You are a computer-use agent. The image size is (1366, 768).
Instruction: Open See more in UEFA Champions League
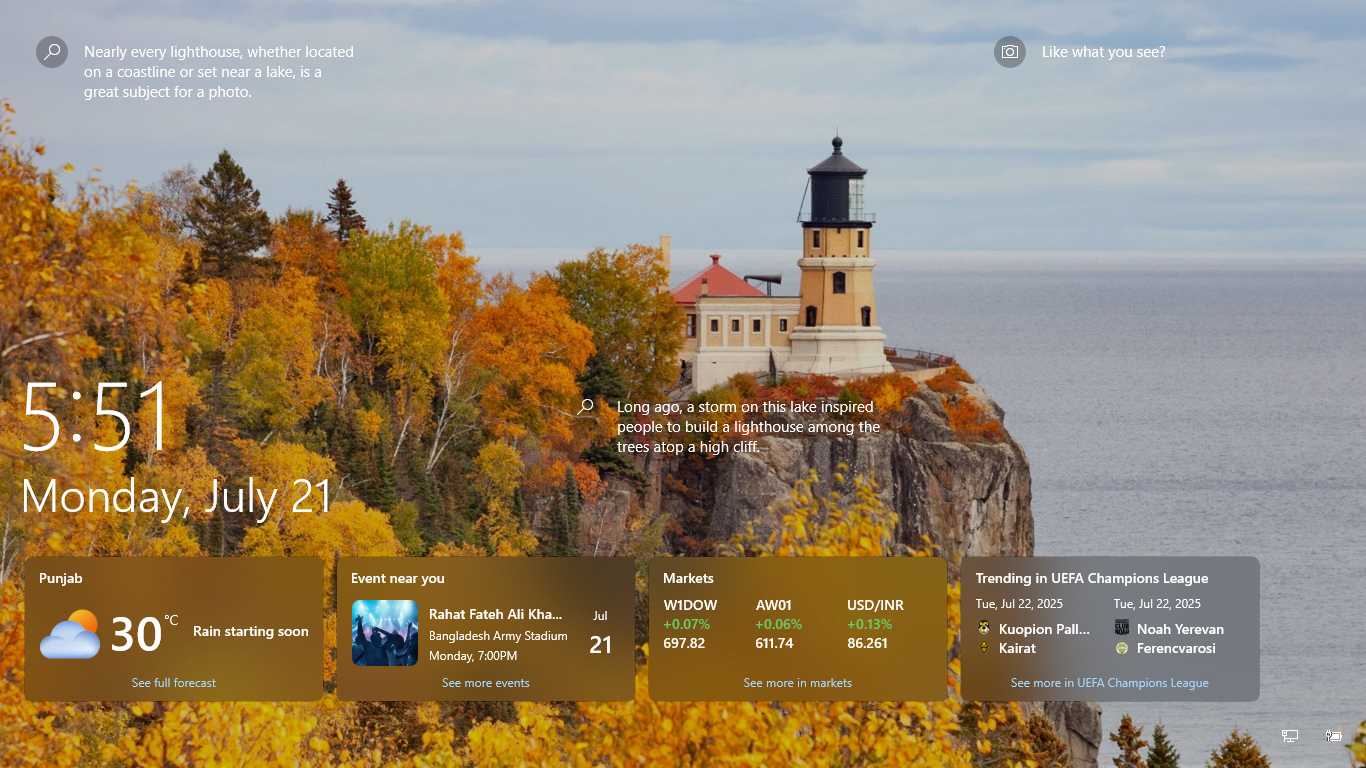pyautogui.click(x=1110, y=683)
